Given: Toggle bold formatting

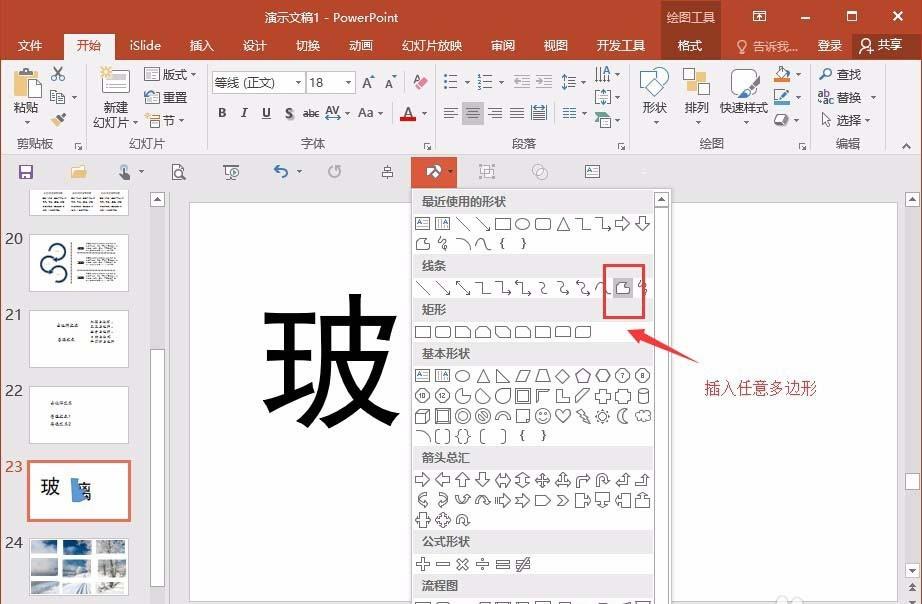Looking at the screenshot, I should pos(222,113).
